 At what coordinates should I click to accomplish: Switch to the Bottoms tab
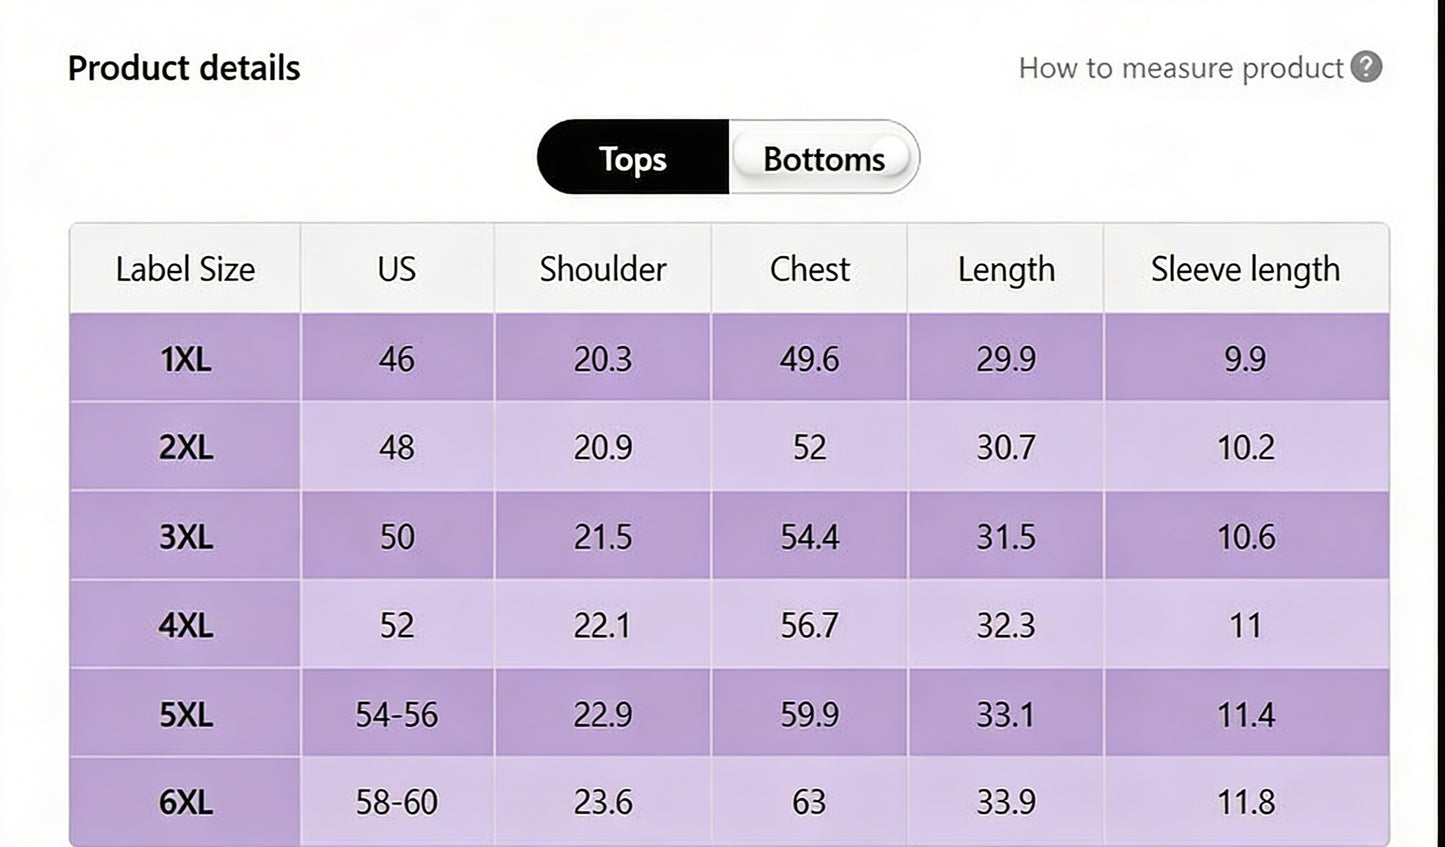click(x=823, y=158)
